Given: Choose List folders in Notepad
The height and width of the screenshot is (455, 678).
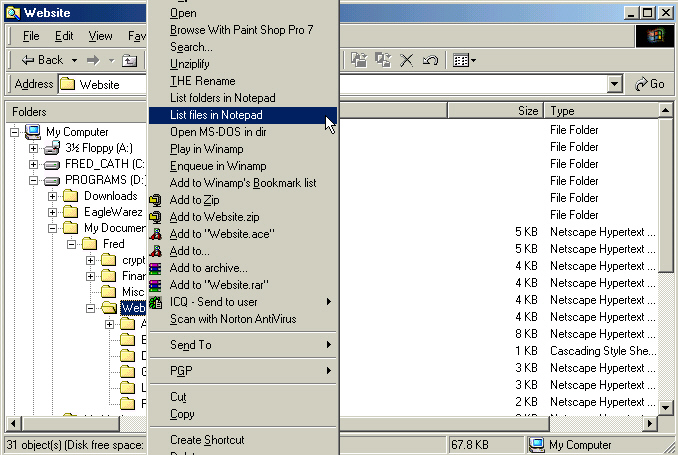Looking at the screenshot, I should pos(243,98).
